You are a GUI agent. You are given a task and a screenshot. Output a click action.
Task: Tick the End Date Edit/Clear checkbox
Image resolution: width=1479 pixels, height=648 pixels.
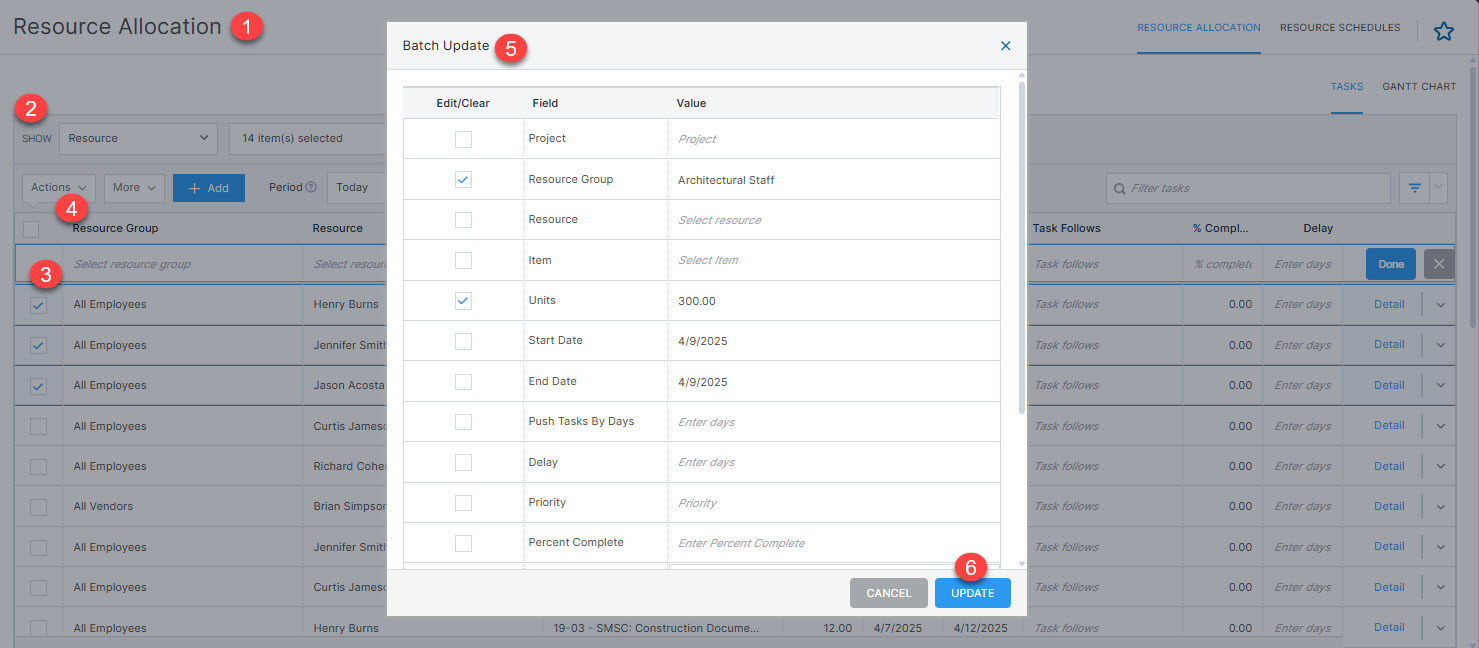coord(463,381)
